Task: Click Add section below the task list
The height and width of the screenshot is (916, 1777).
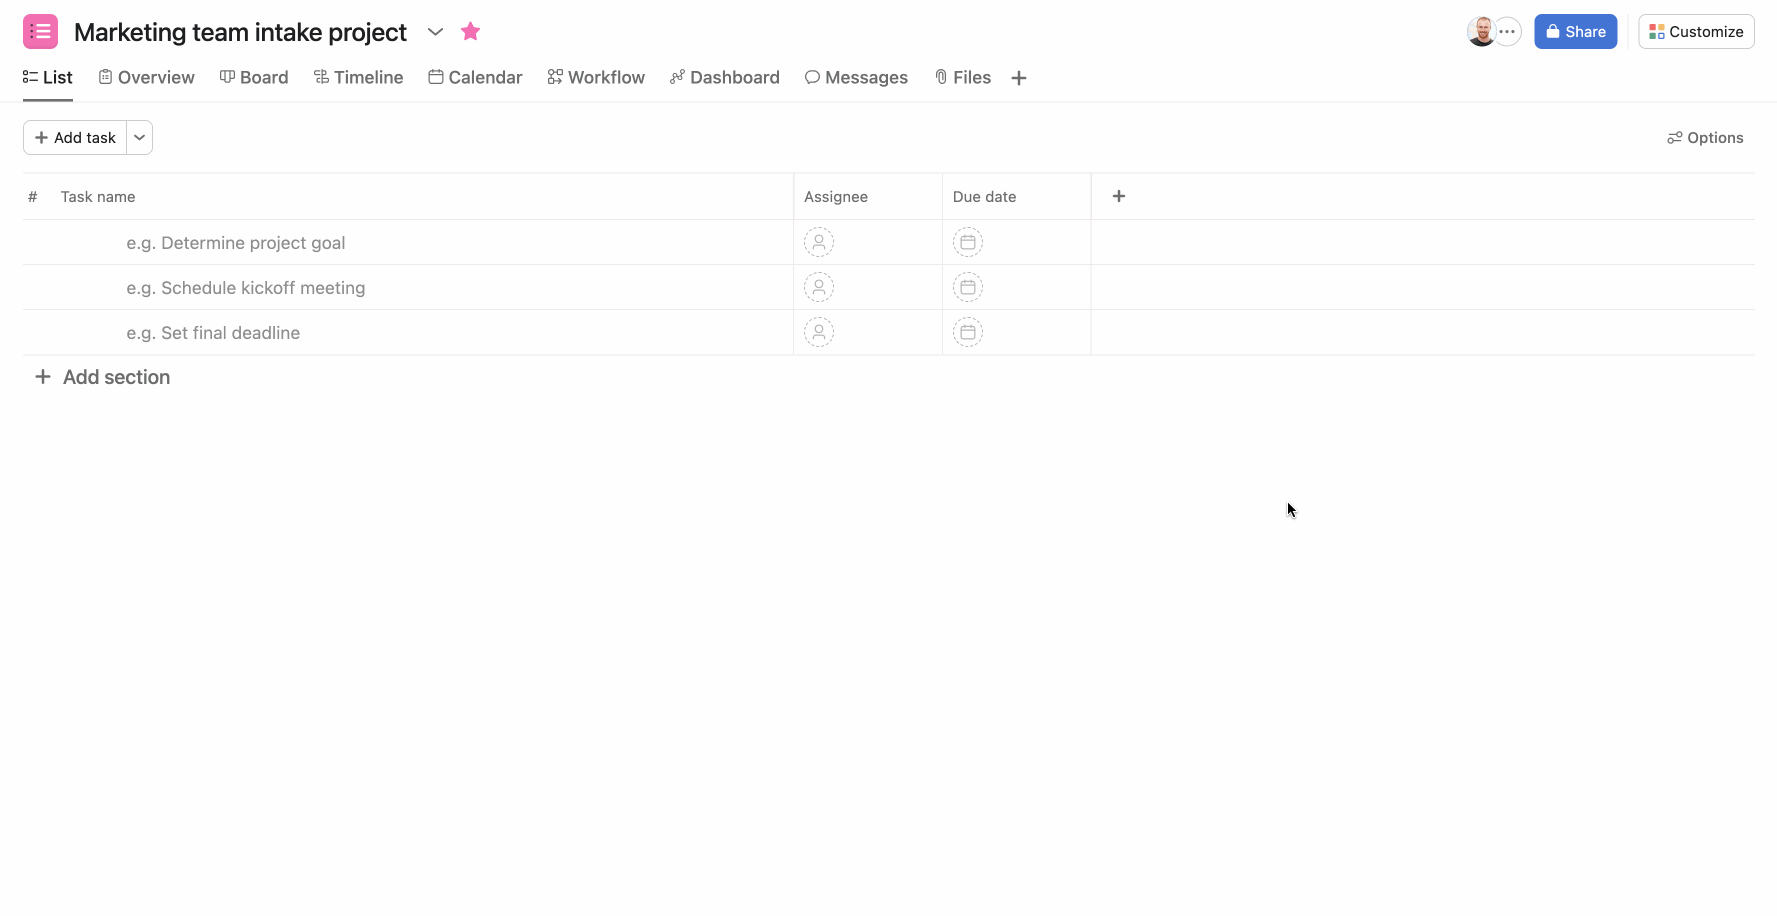Action: 102,377
